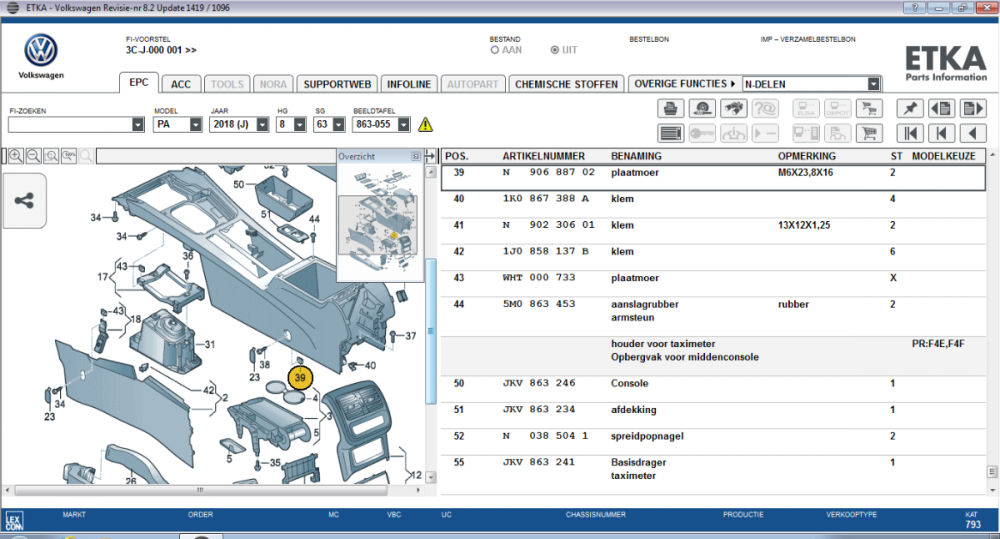1000x539 pixels.
Task: Expand the OVERIGE FUNCTIES menu
Action: coord(684,84)
